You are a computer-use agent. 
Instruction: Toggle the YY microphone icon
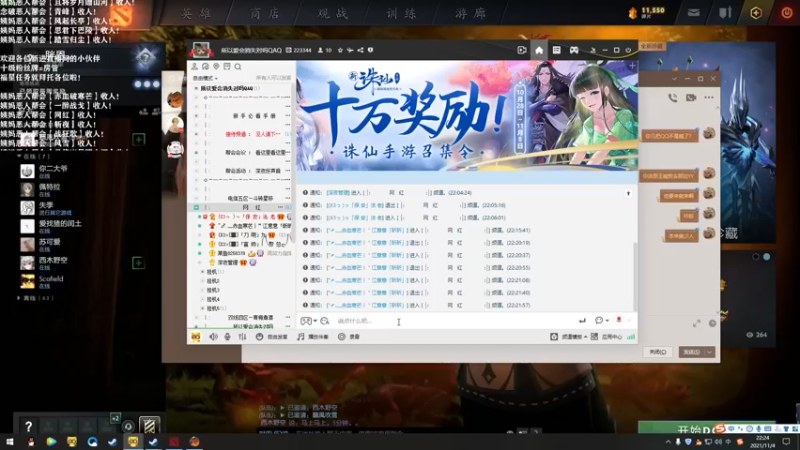coord(228,337)
